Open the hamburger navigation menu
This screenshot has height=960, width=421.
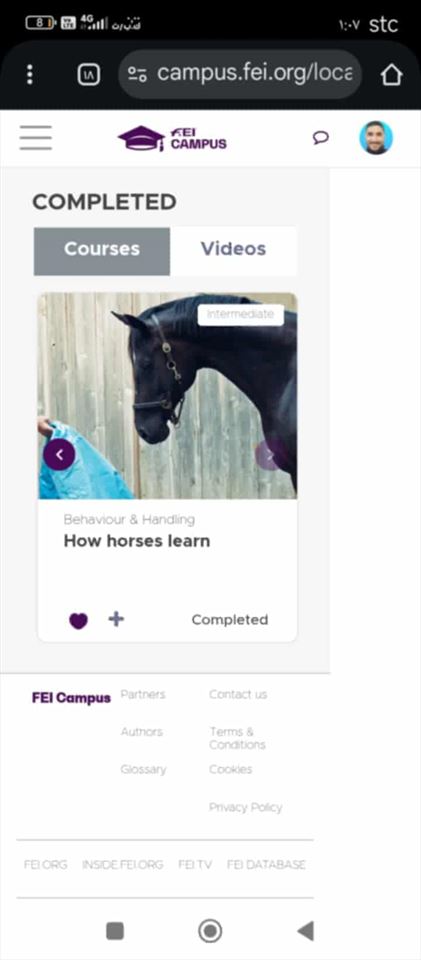[35, 138]
